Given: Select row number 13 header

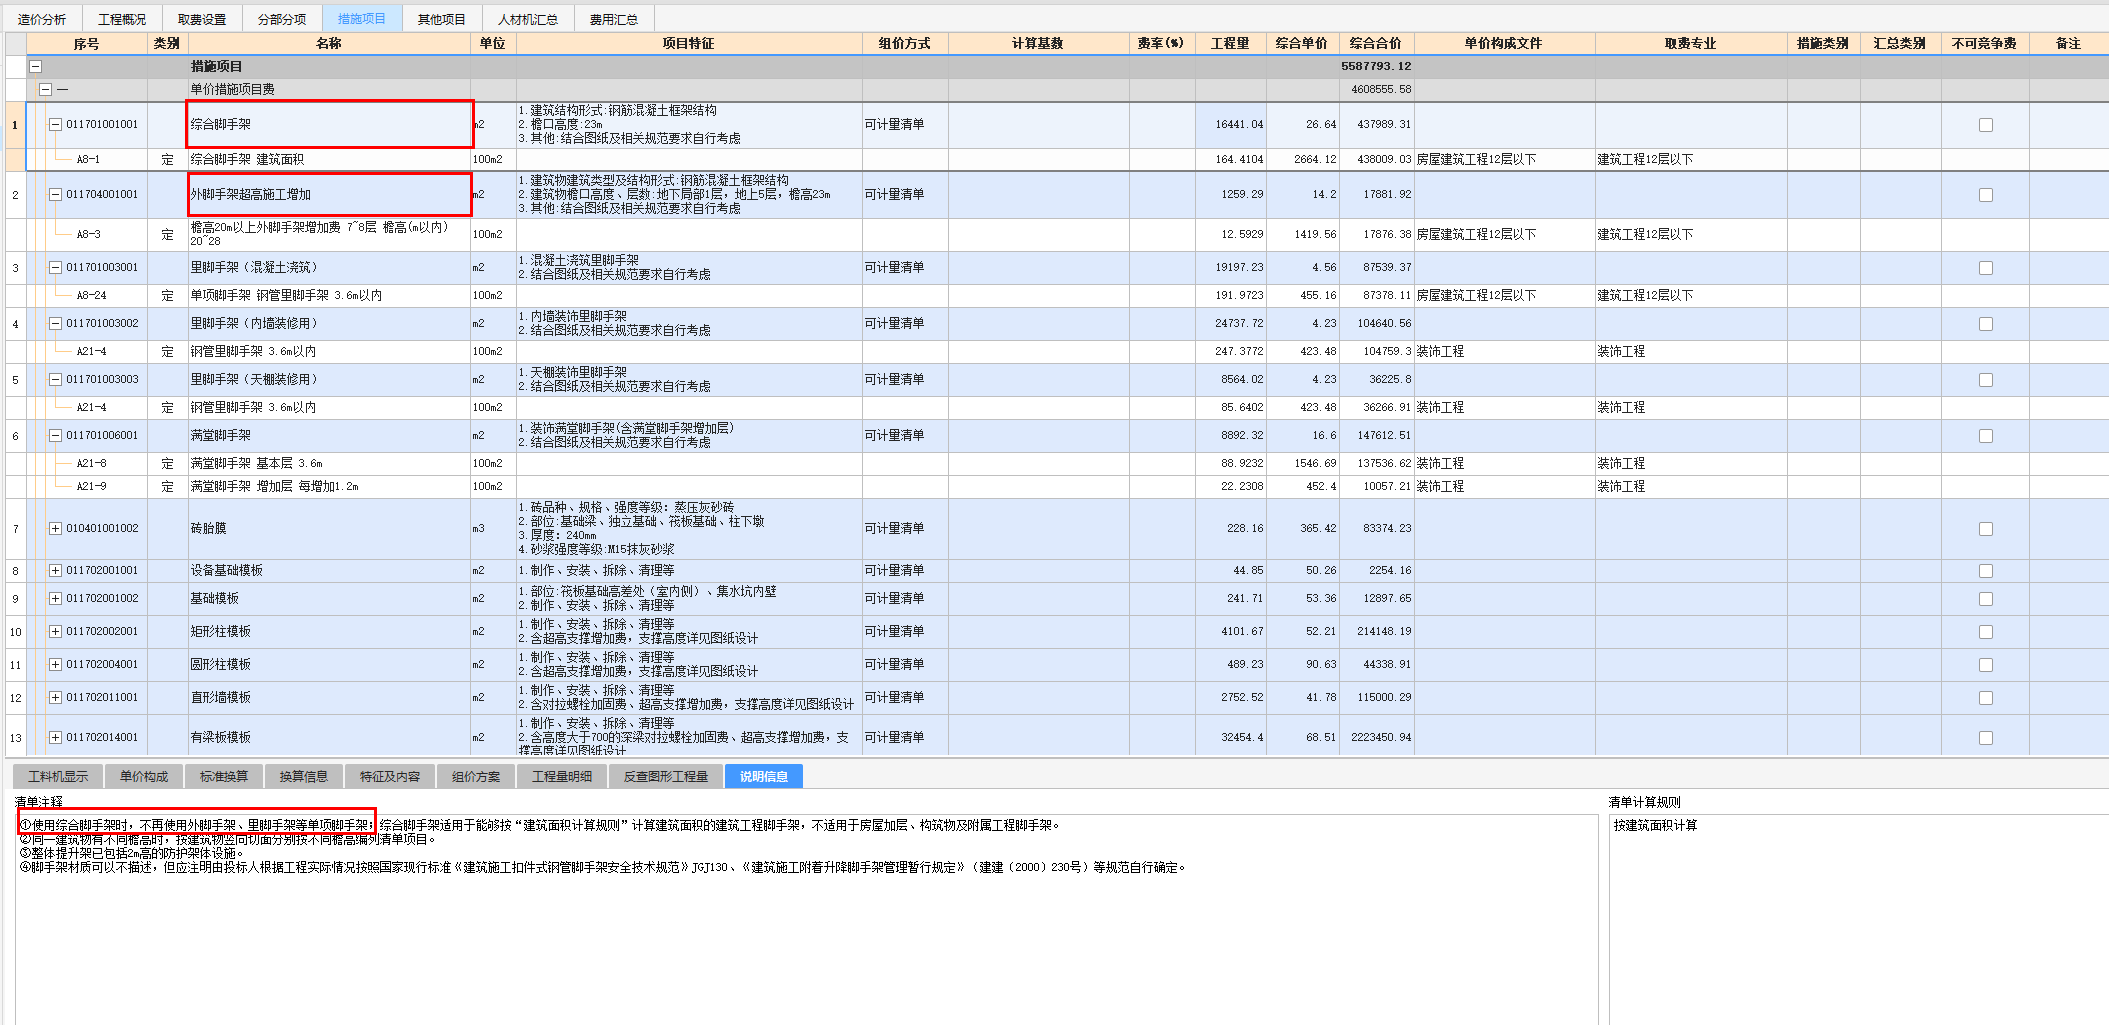Looking at the screenshot, I should (15, 738).
